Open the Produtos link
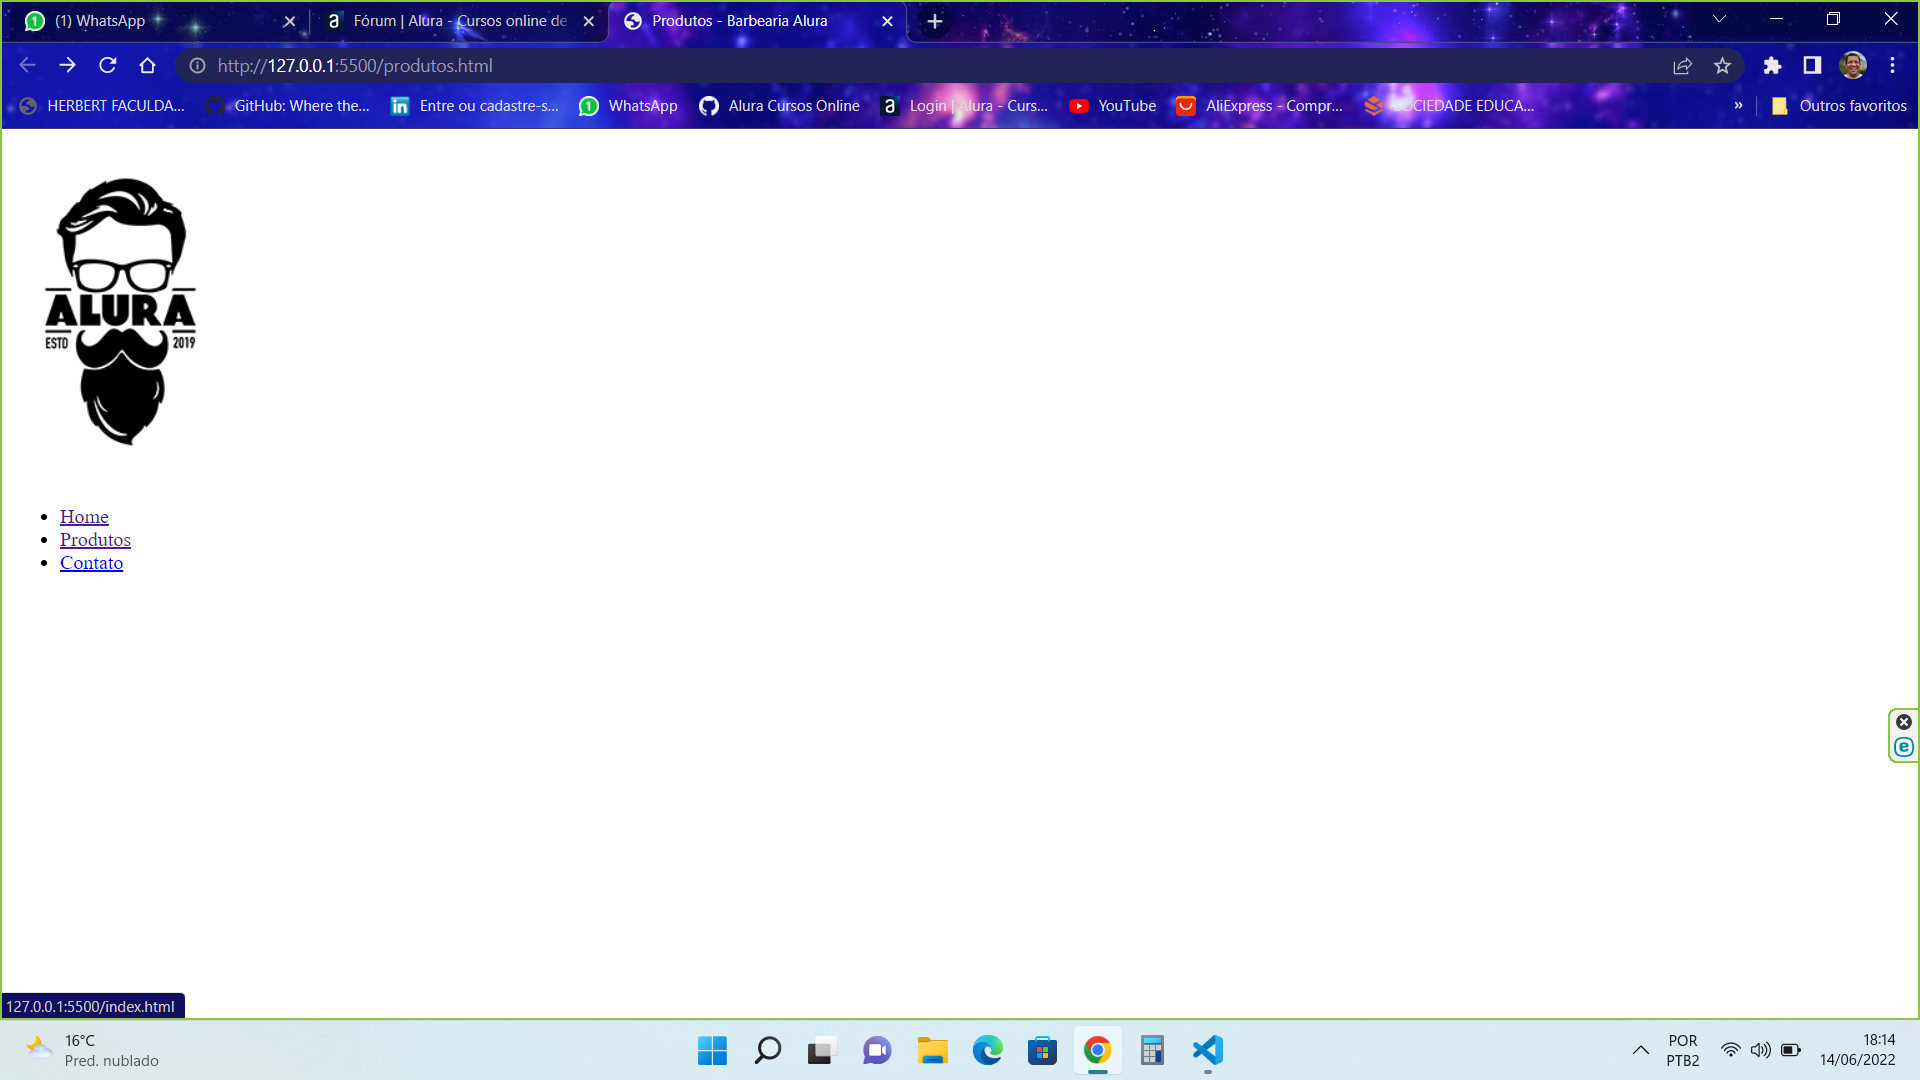The height and width of the screenshot is (1080, 1920). point(95,540)
